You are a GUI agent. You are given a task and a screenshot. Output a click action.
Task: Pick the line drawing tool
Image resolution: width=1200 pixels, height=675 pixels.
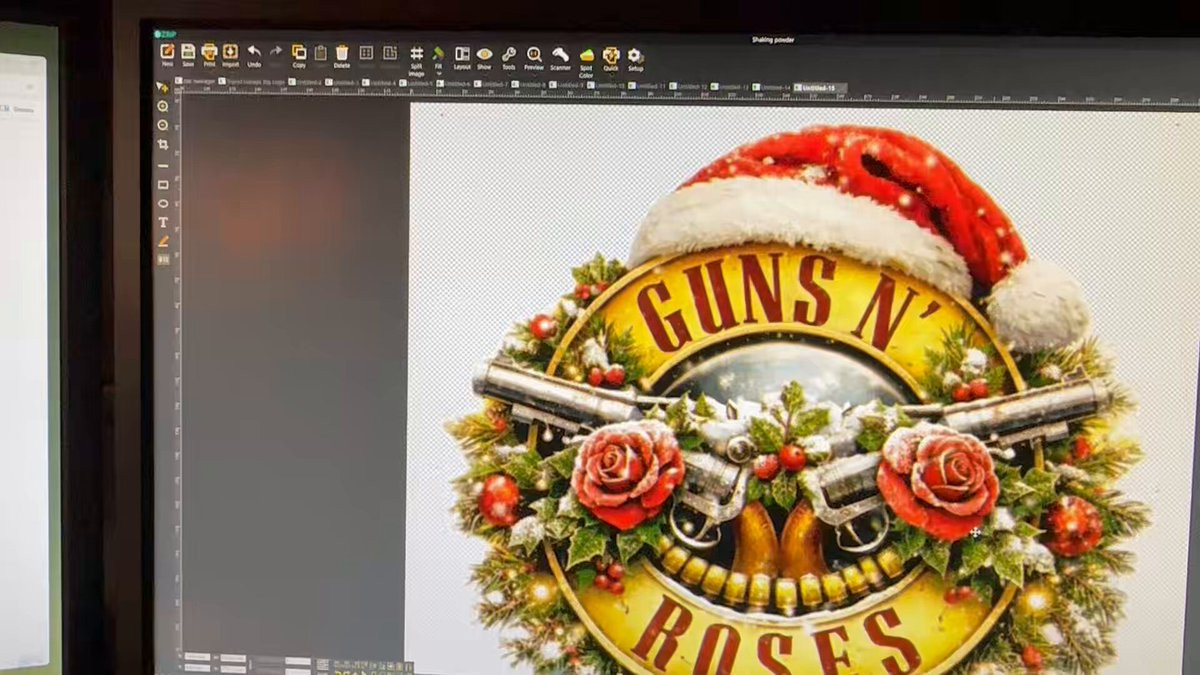[x=163, y=165]
